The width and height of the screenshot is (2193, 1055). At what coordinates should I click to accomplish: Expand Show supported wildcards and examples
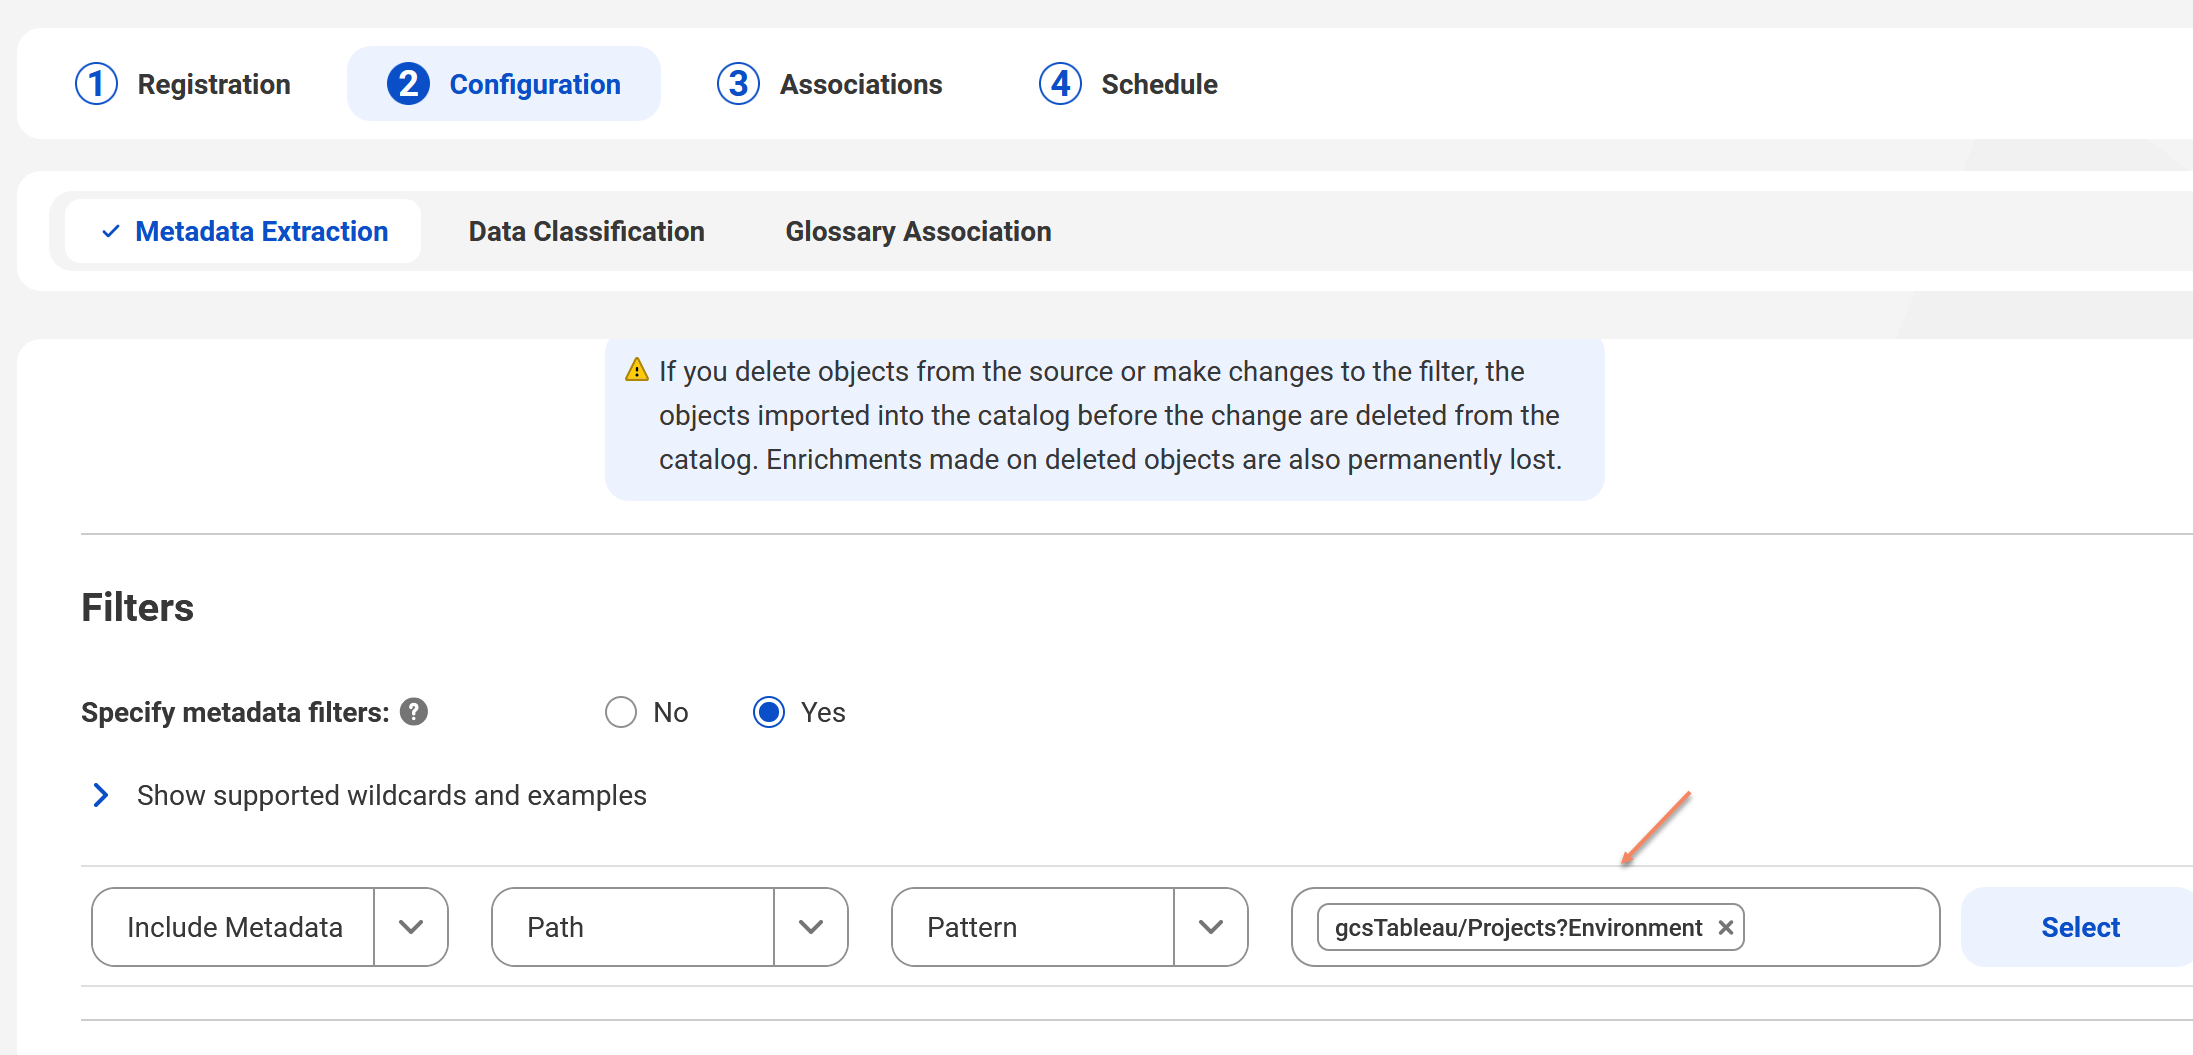101,795
